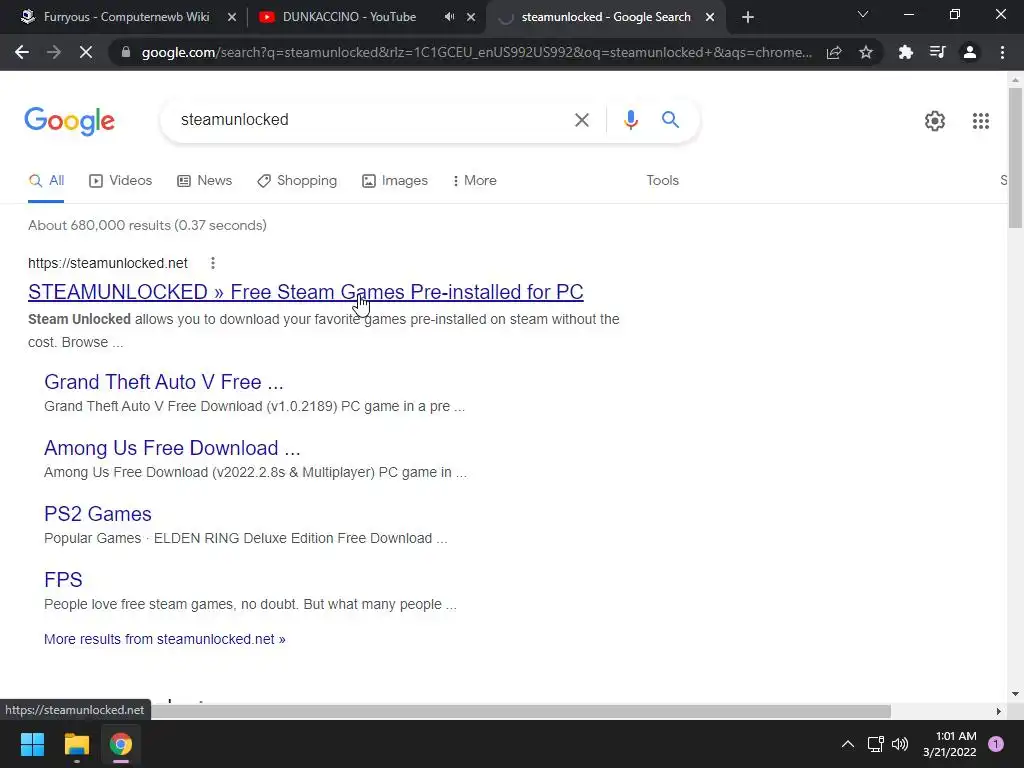Image resolution: width=1024 pixels, height=768 pixels.
Task: Open the volume tray icon
Action: (x=900, y=744)
